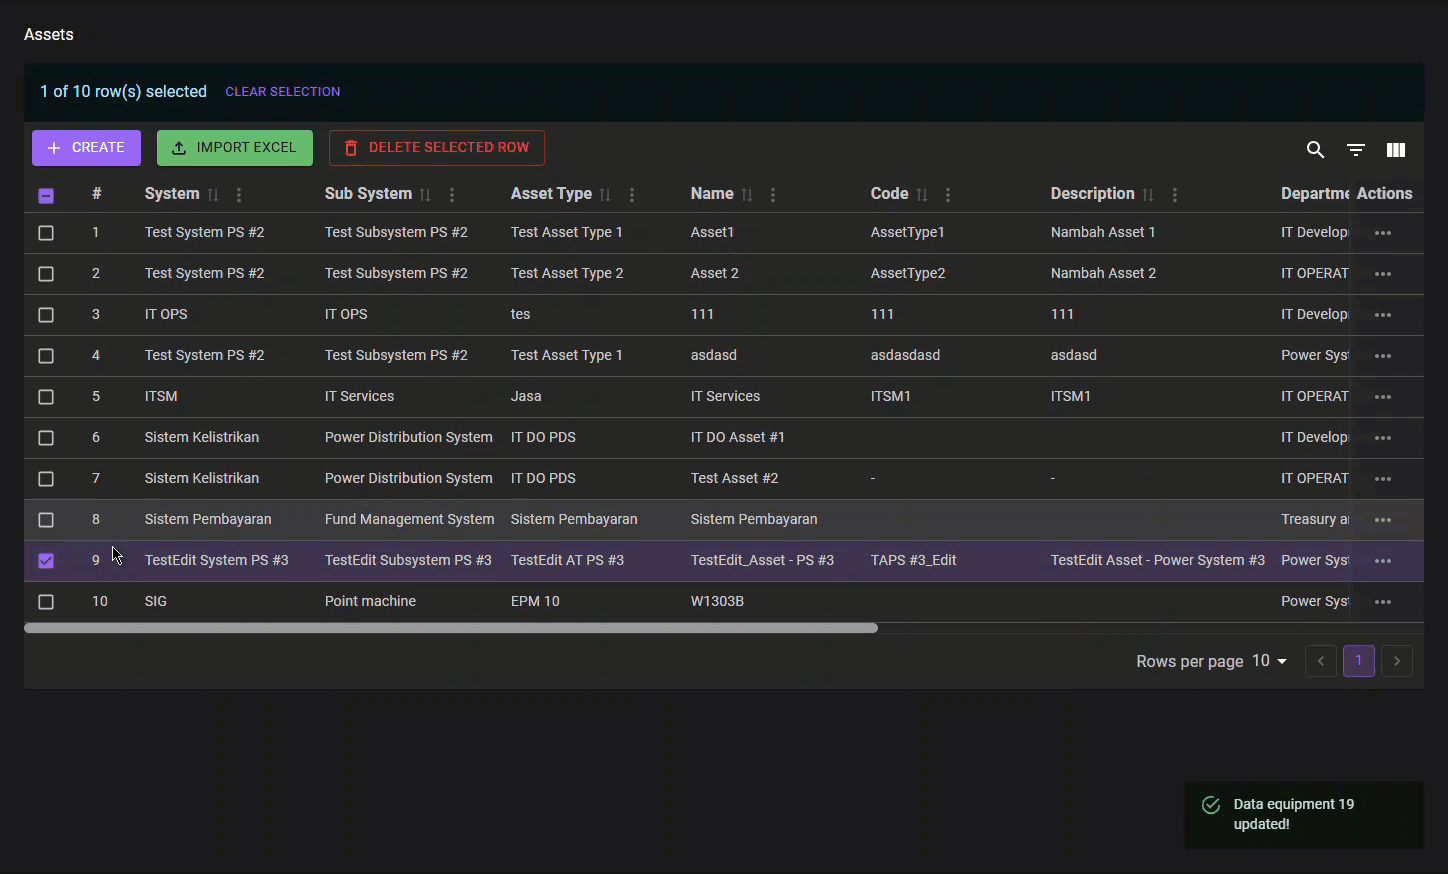Go to next page arrow
The height and width of the screenshot is (874, 1448).
coord(1397,661)
